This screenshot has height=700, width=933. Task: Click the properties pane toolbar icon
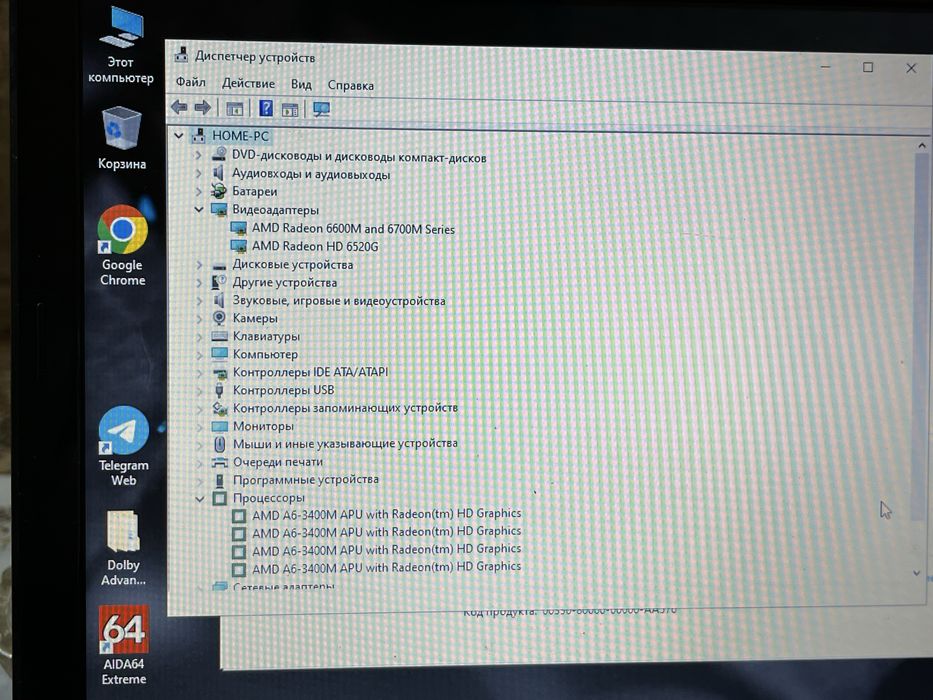[290, 110]
